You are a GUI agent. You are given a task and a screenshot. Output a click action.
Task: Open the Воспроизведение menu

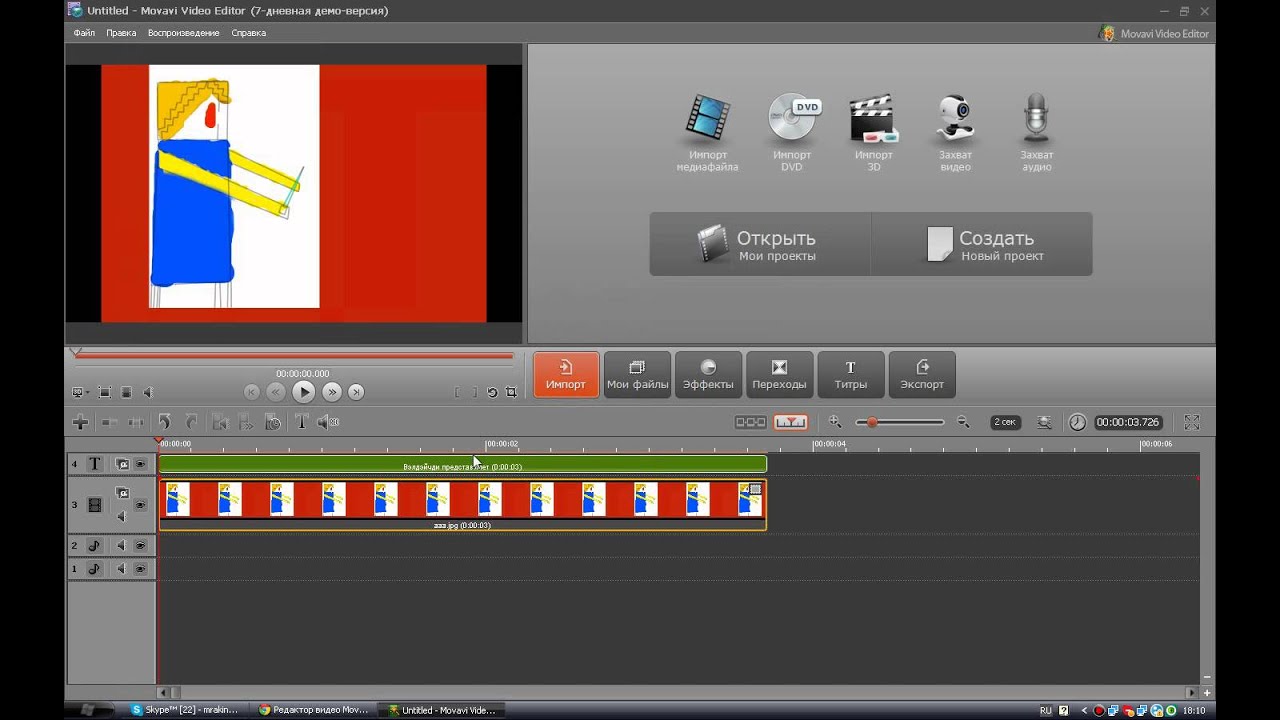[x=184, y=33]
